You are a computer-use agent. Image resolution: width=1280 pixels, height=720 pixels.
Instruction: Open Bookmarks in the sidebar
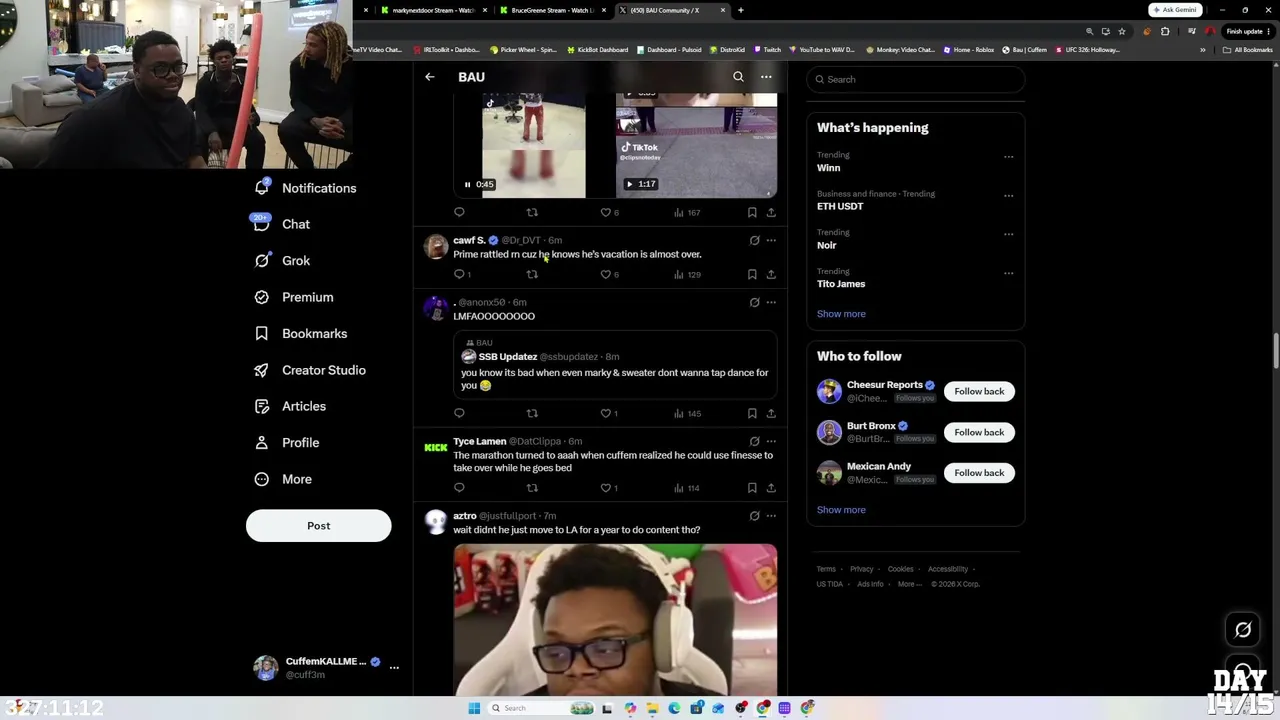[301, 333]
